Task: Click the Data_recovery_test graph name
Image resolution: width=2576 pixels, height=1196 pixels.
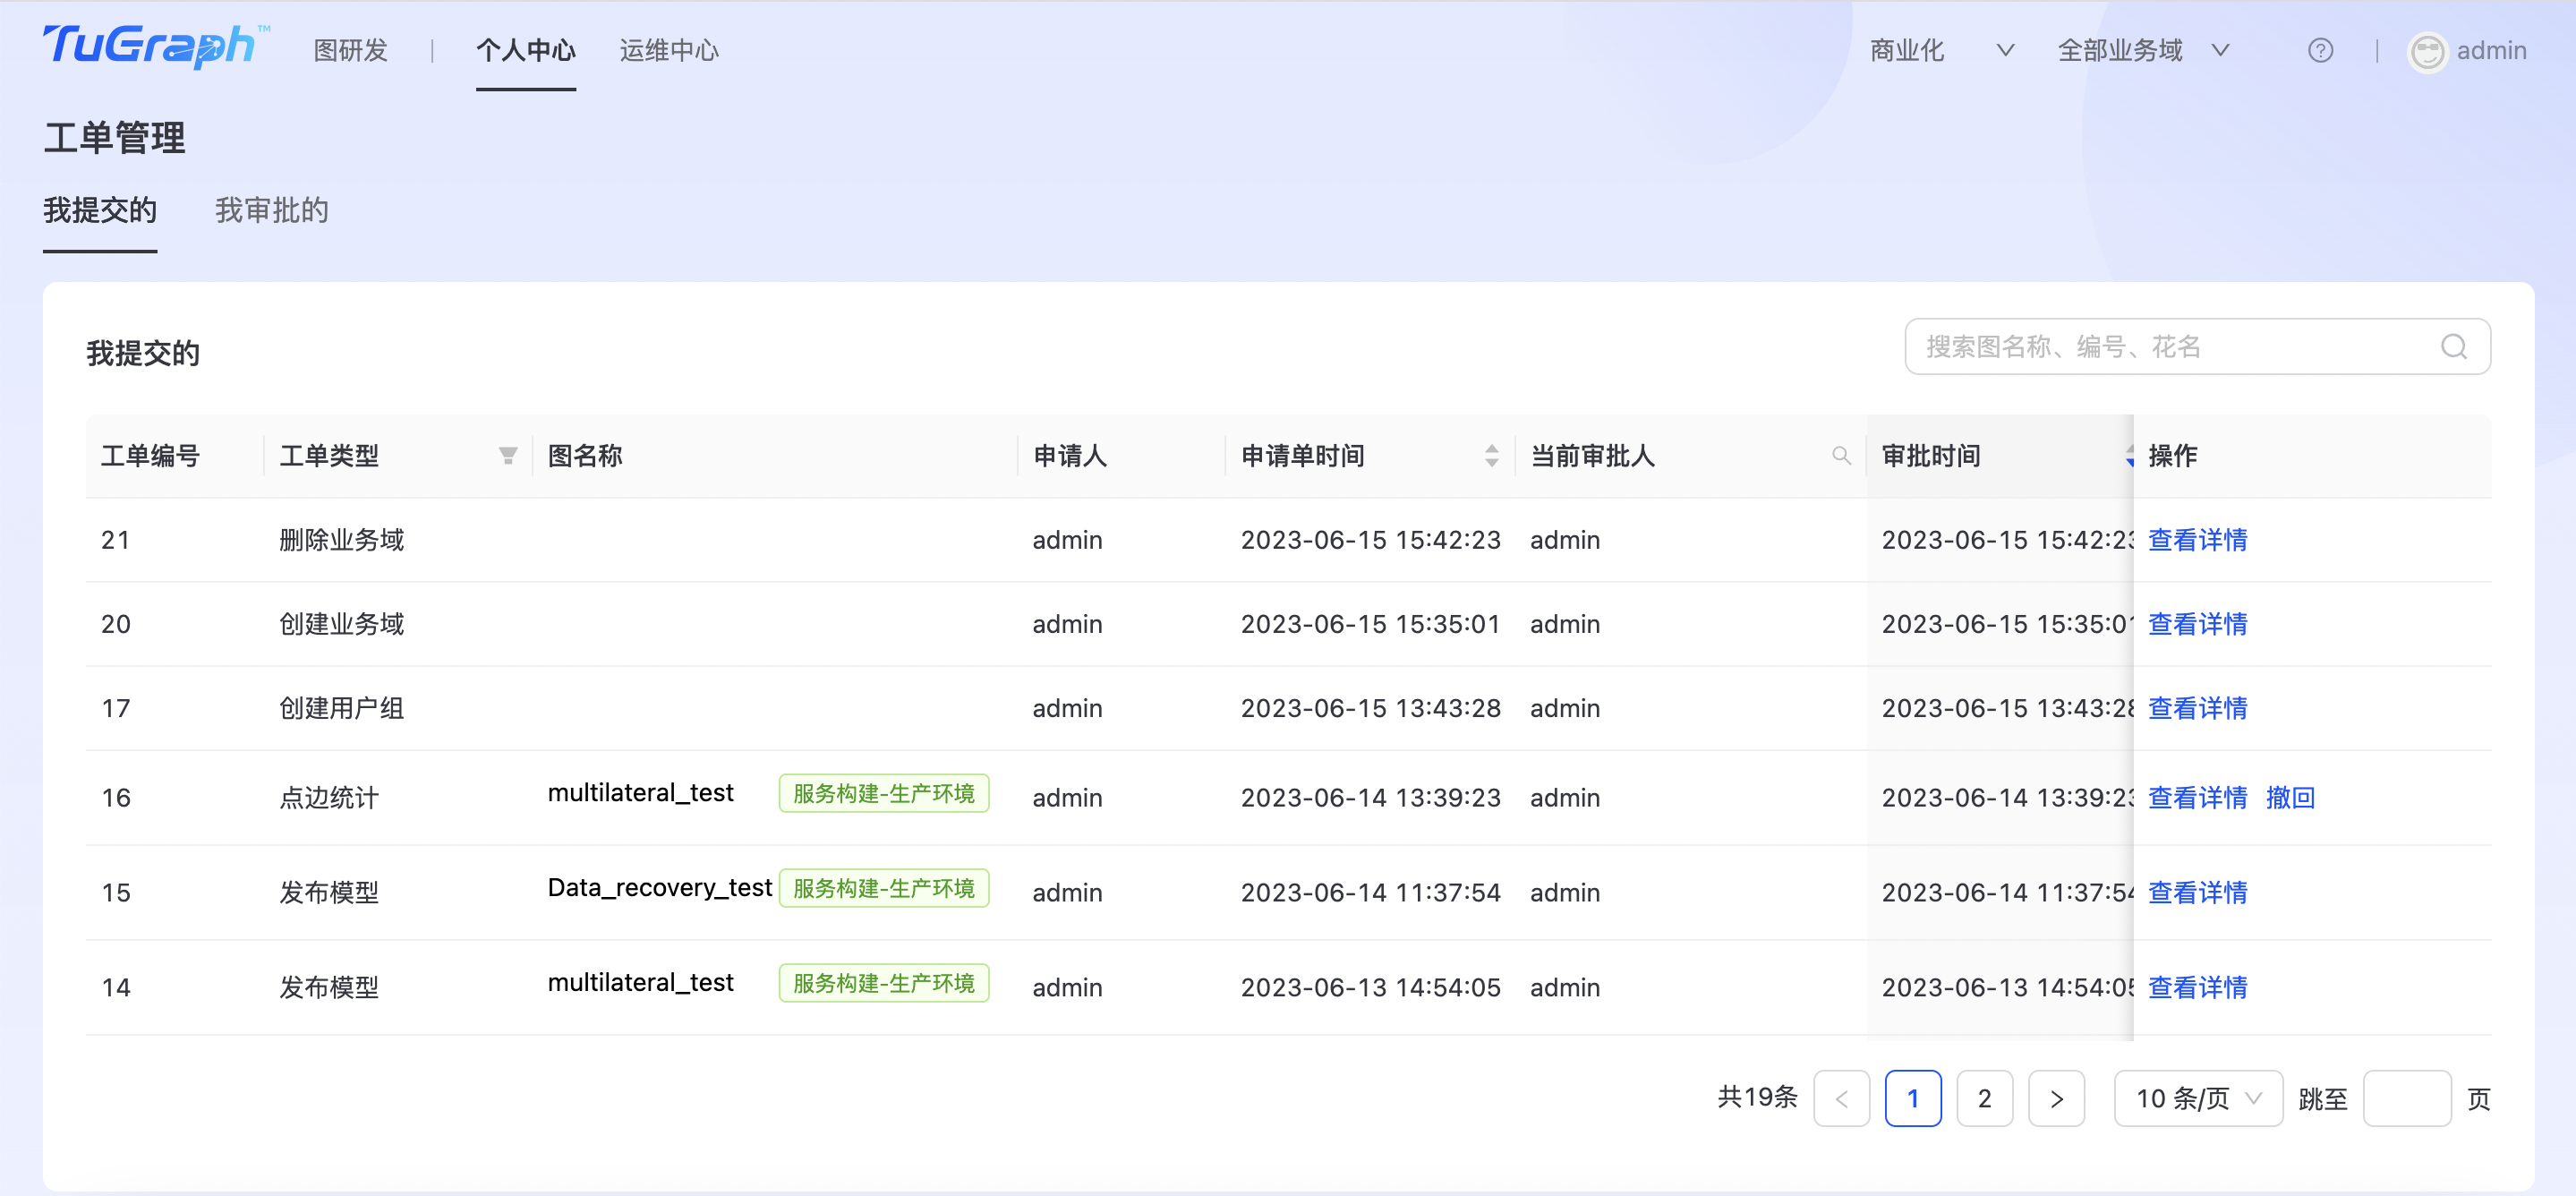Action: 660,887
